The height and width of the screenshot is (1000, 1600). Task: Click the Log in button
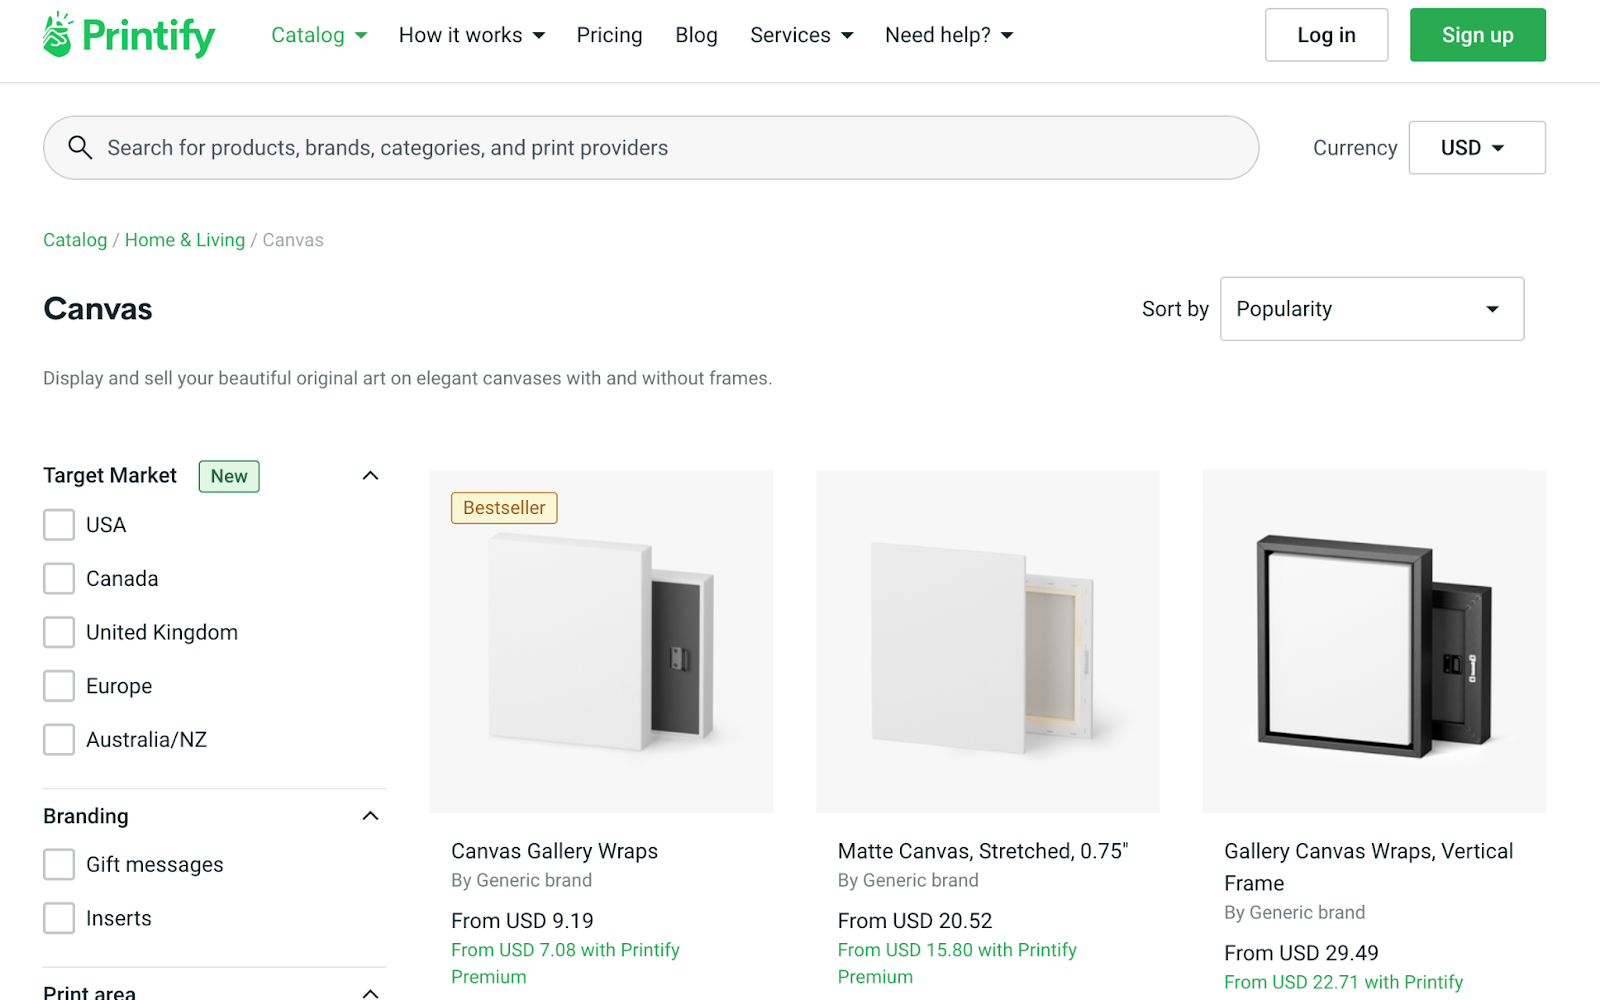pos(1325,34)
